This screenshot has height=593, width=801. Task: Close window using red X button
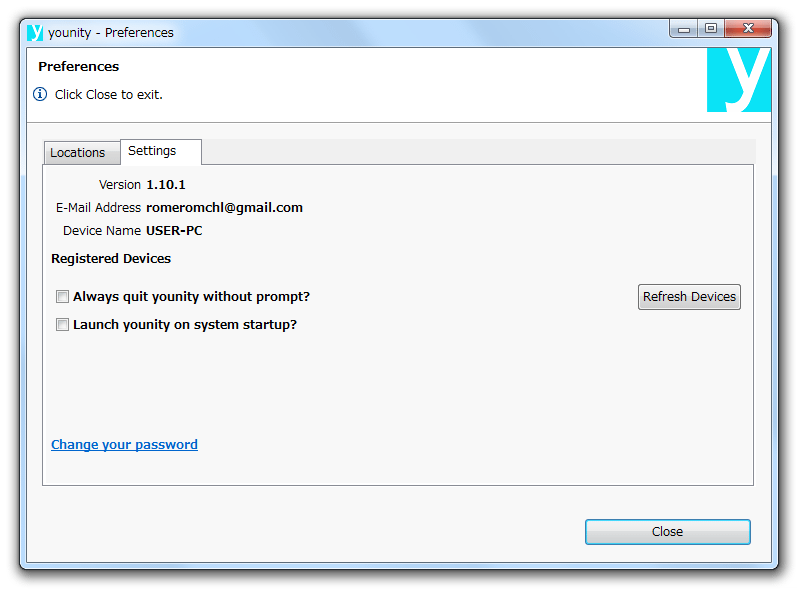click(748, 29)
